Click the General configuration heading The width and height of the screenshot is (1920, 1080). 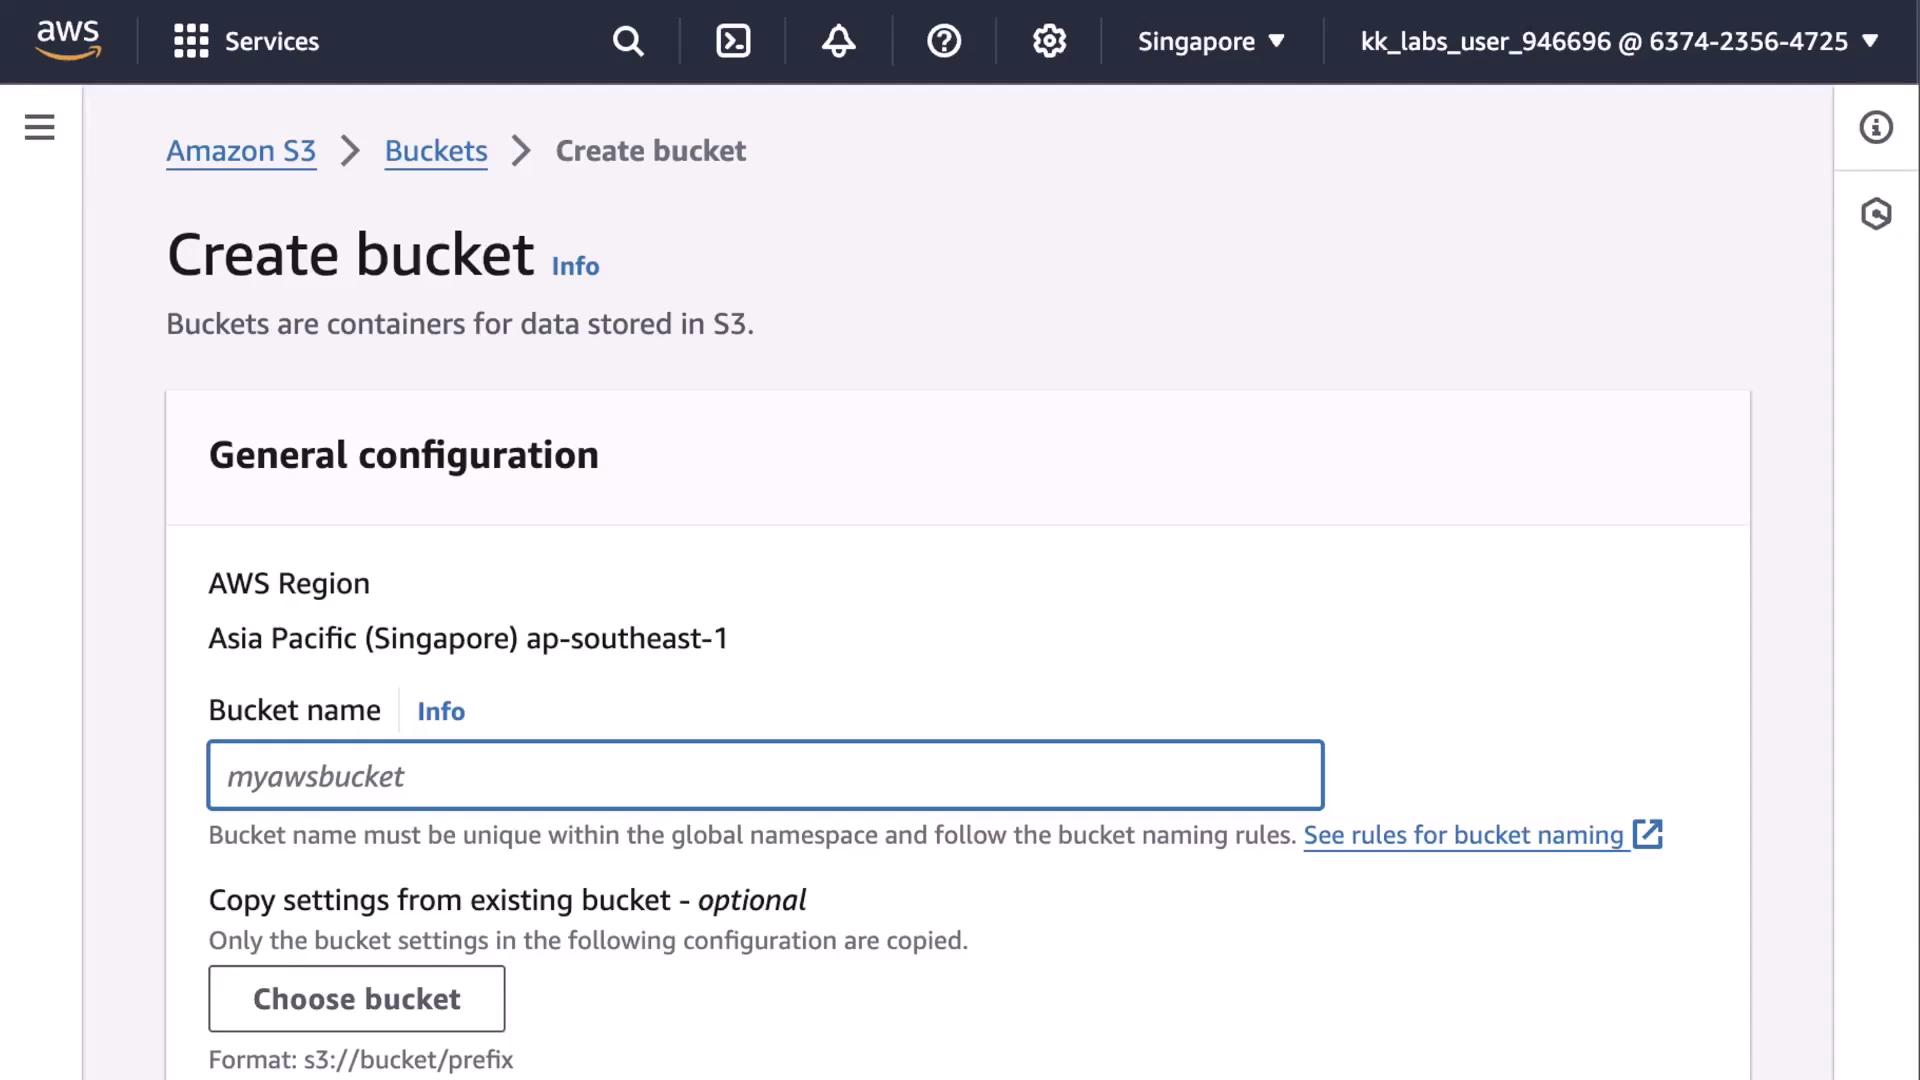404,455
